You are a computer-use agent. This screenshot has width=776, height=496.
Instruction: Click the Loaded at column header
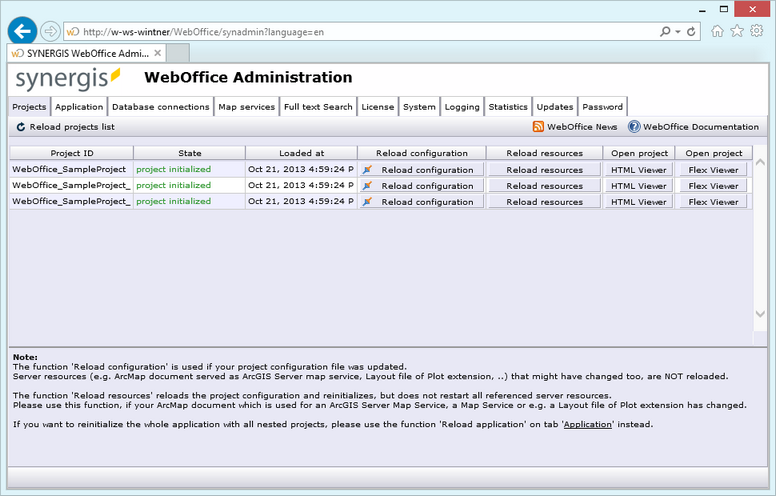coord(301,153)
